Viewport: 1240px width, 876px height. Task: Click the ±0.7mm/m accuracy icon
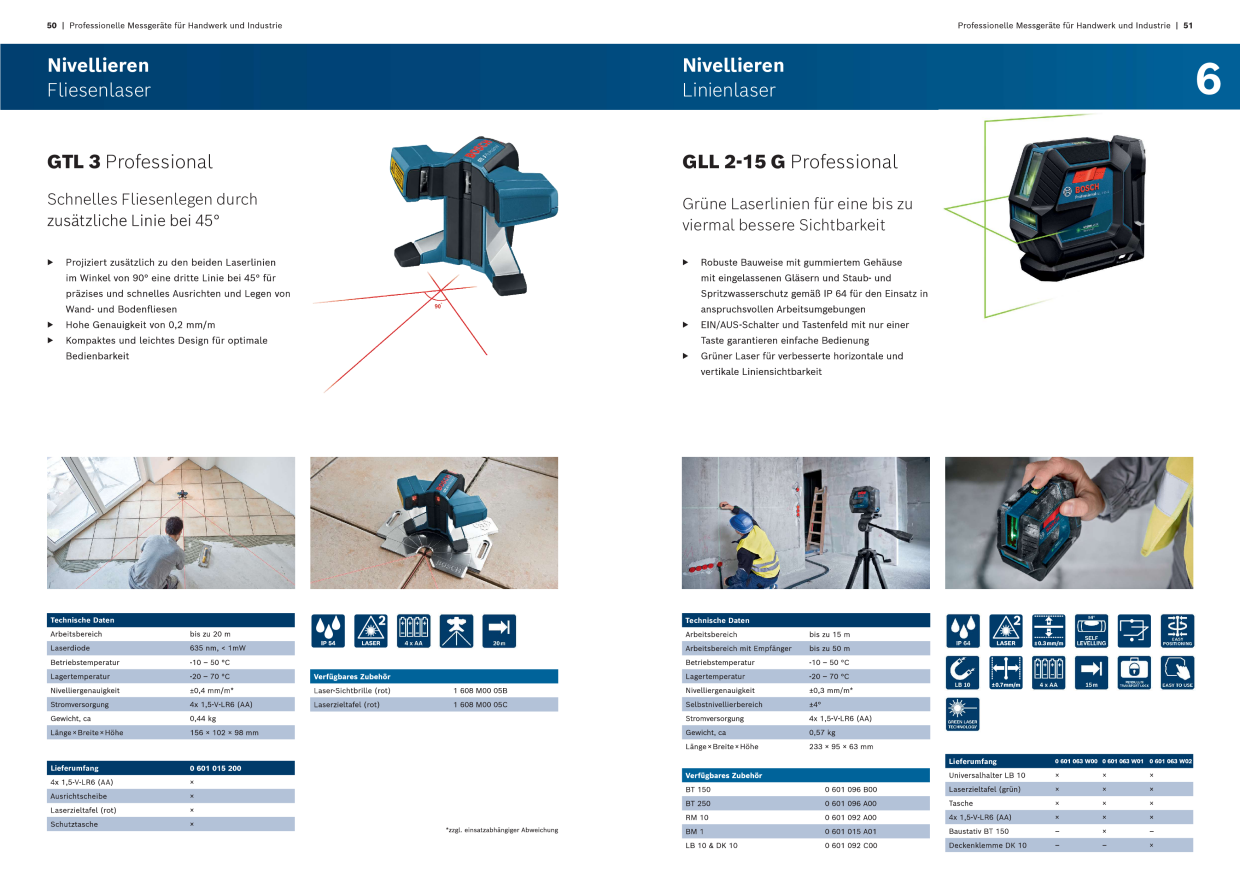[1005, 673]
